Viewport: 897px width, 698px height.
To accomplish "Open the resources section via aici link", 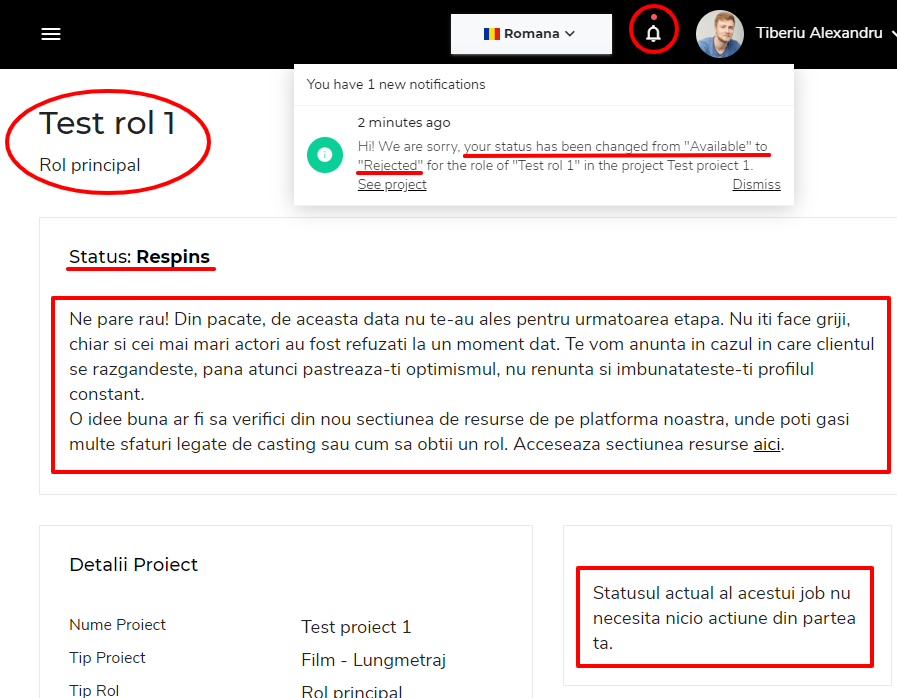I will pyautogui.click(x=767, y=444).
